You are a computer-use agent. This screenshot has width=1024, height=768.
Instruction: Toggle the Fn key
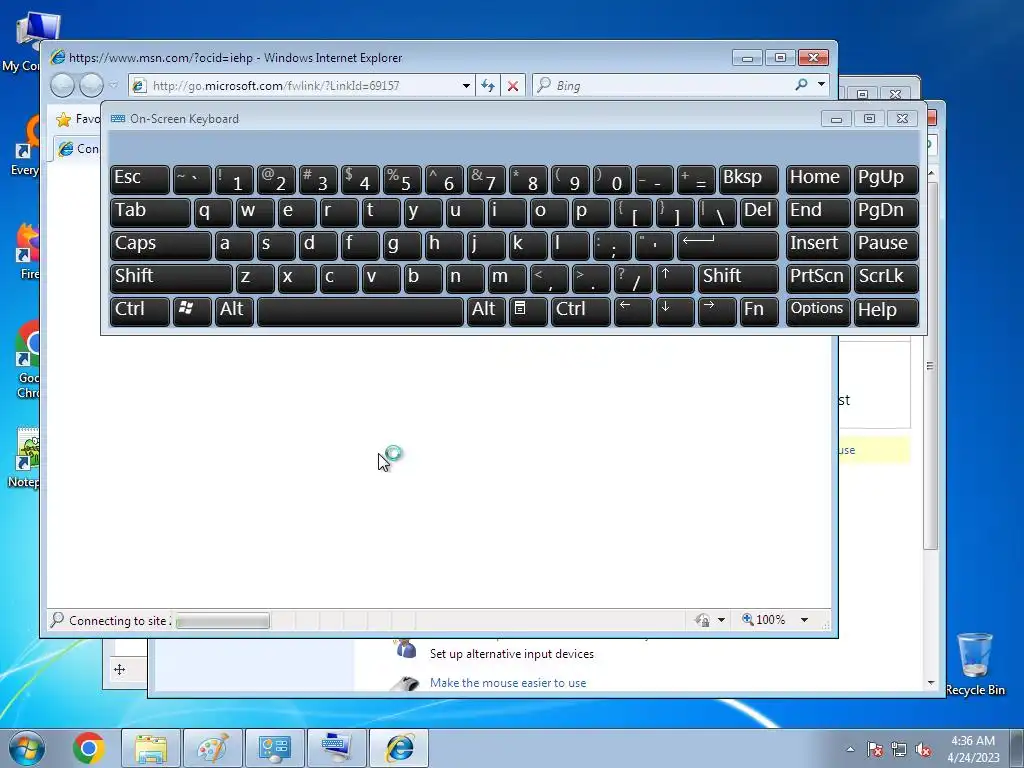(x=759, y=311)
